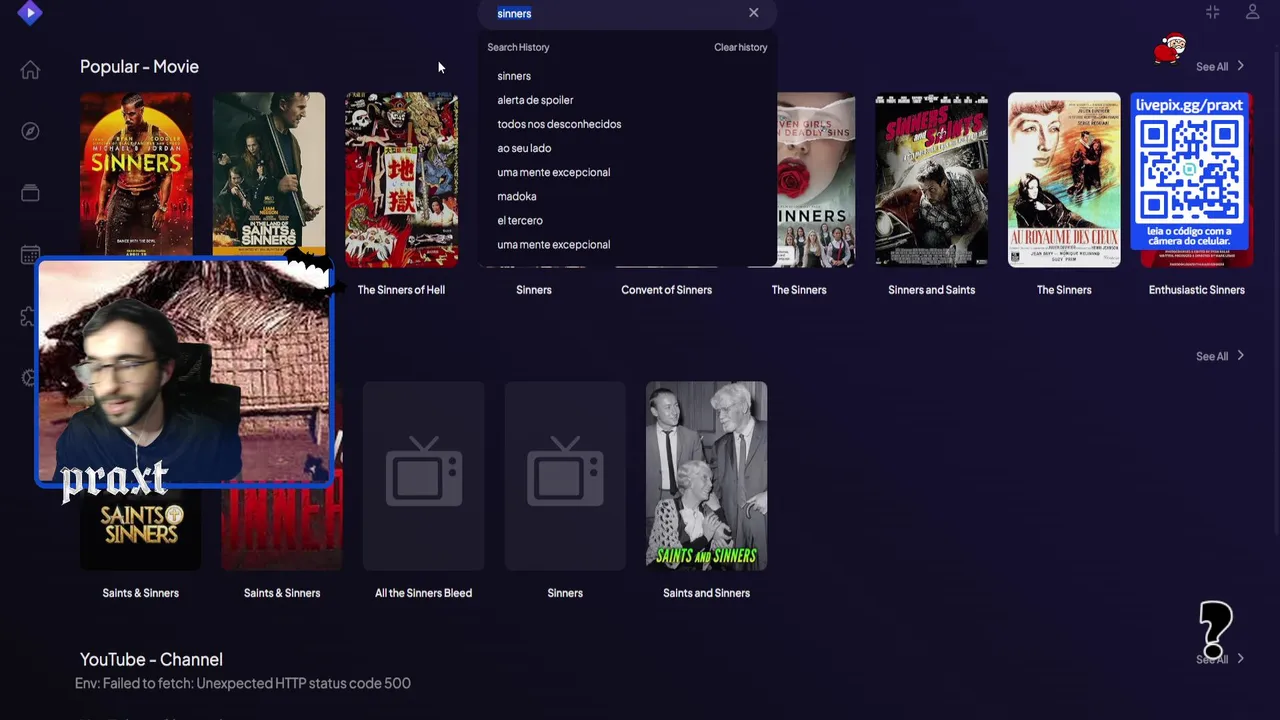The width and height of the screenshot is (1280, 720).
Task: Click the search field containing 'sinners'
Action: (x=627, y=13)
